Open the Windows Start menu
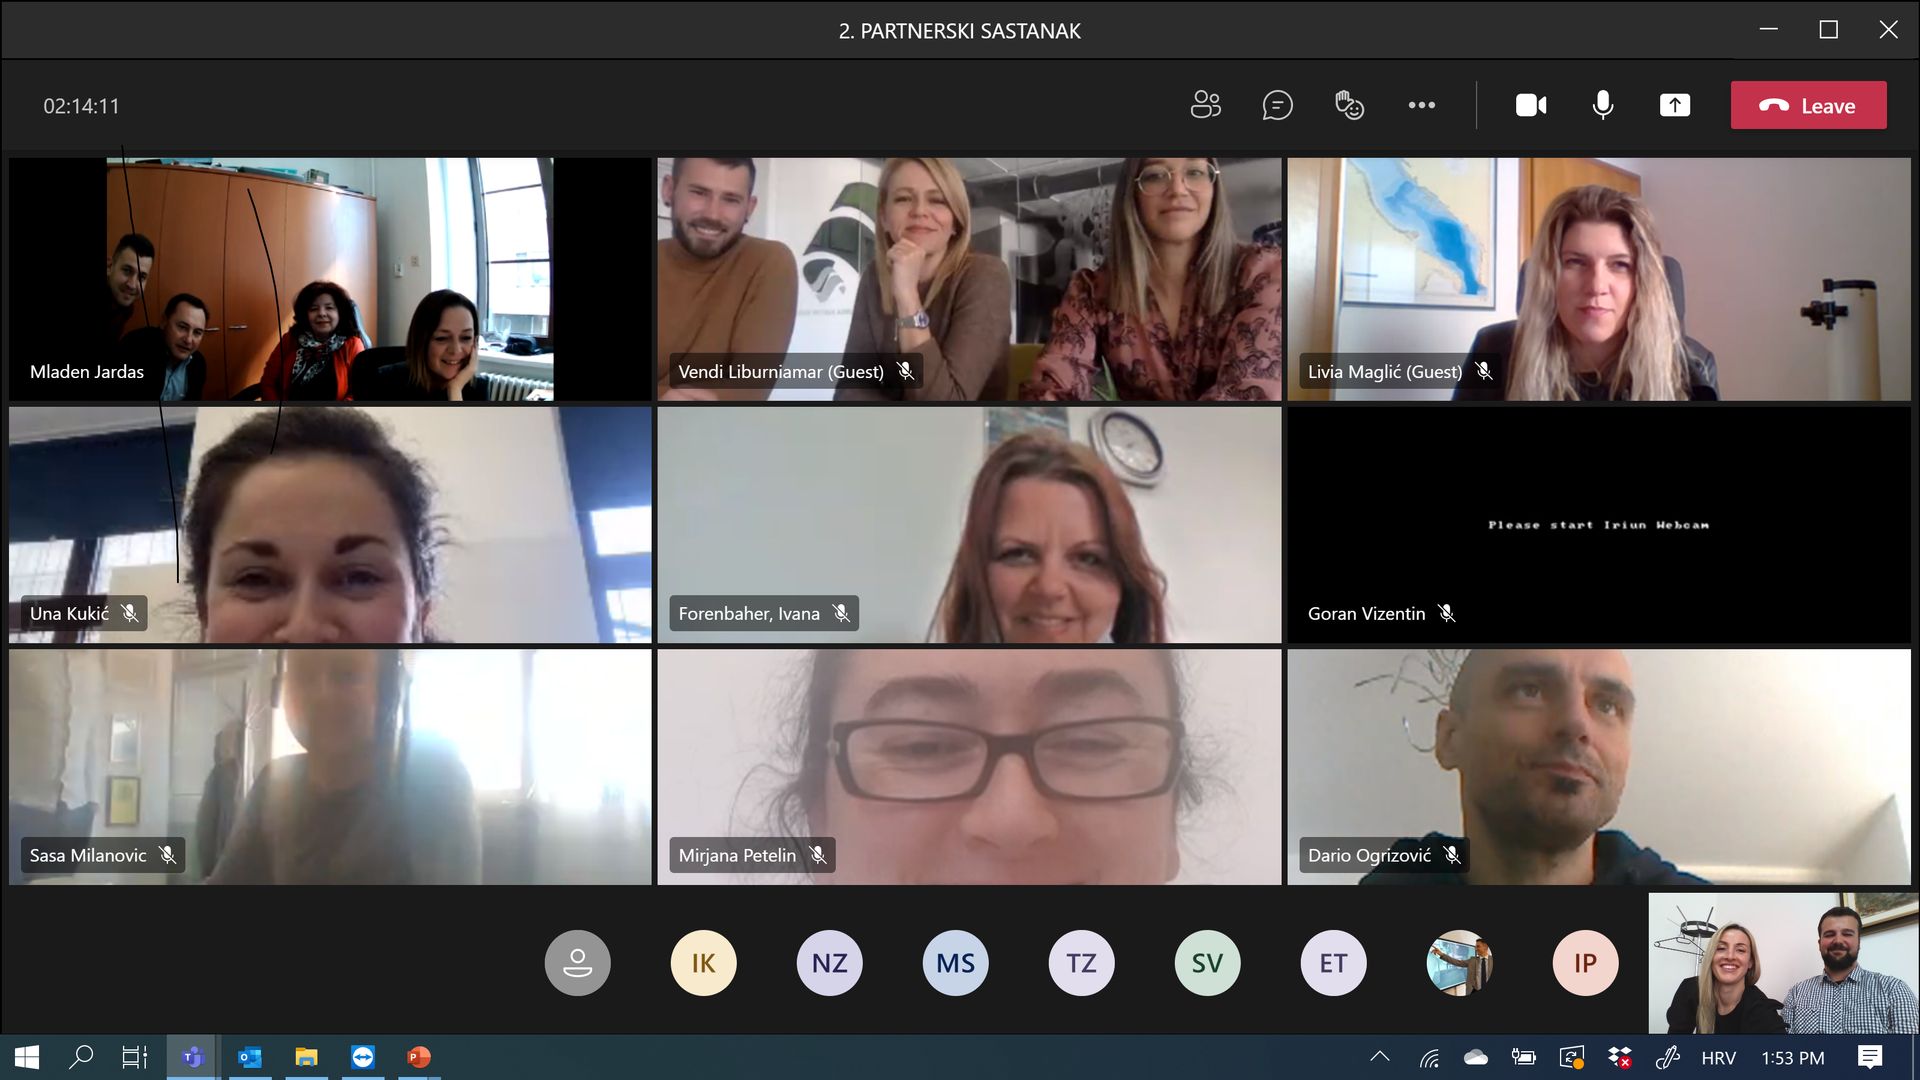The width and height of the screenshot is (1920, 1080). [27, 1057]
